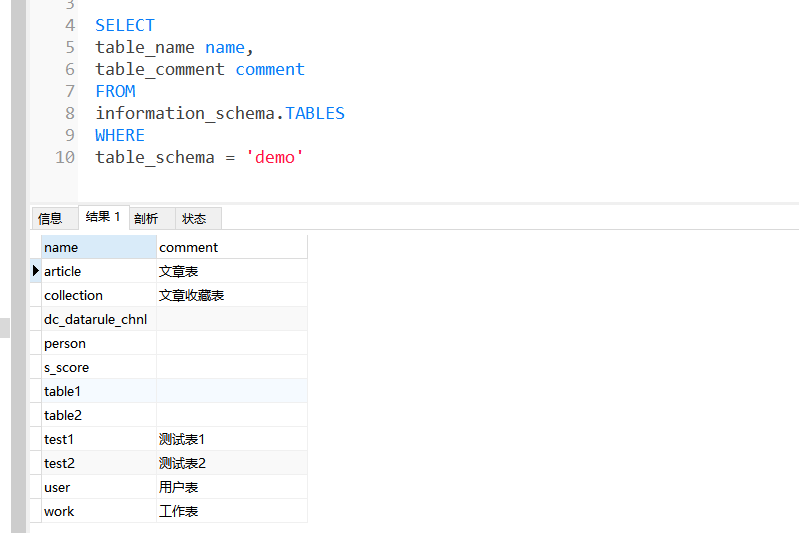Click the FROM keyword in the editor
Viewport: 799px width, 533px height.
(x=115, y=91)
